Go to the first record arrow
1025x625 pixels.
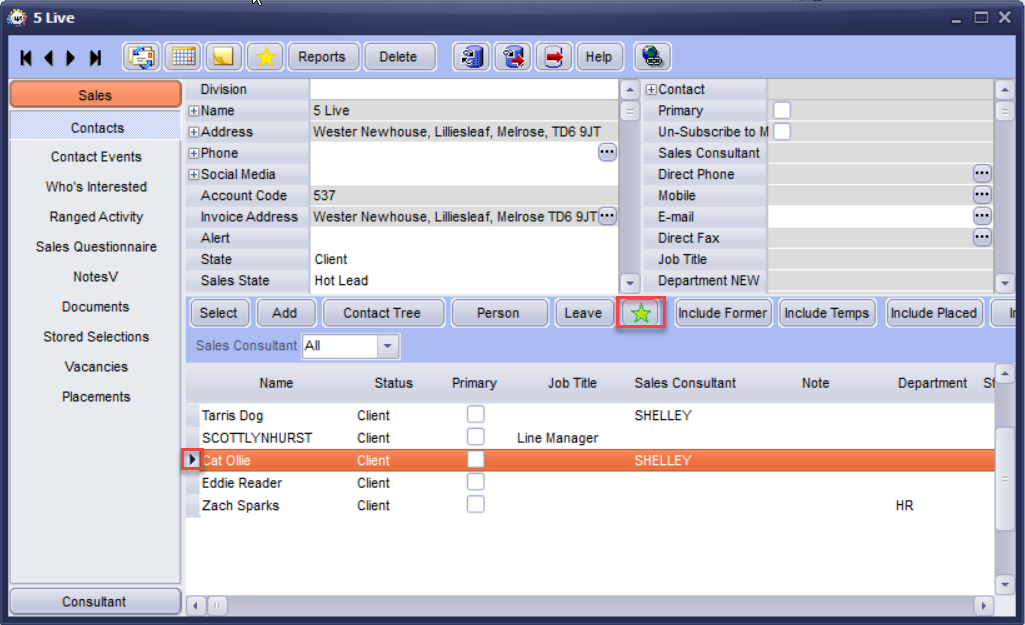point(26,58)
